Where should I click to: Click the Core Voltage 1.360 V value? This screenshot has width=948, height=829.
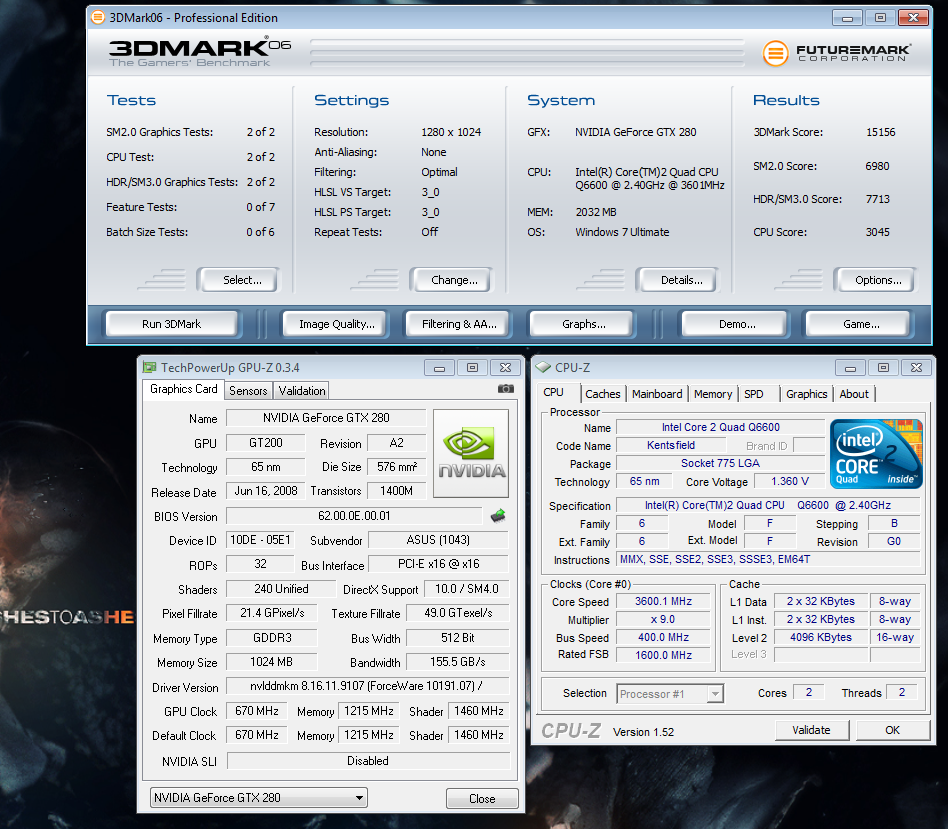pos(789,481)
